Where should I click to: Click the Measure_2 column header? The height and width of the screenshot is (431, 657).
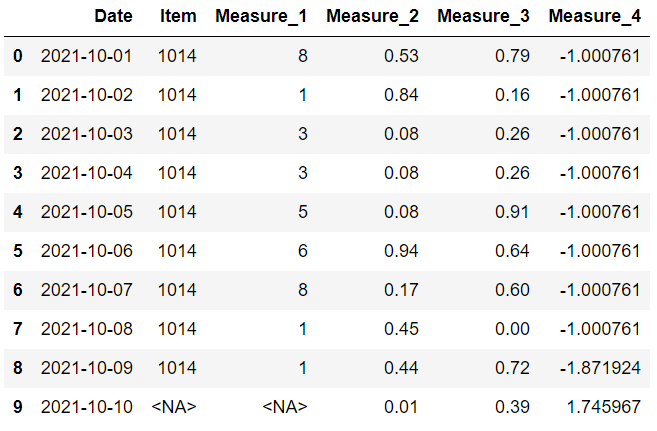tap(372, 17)
